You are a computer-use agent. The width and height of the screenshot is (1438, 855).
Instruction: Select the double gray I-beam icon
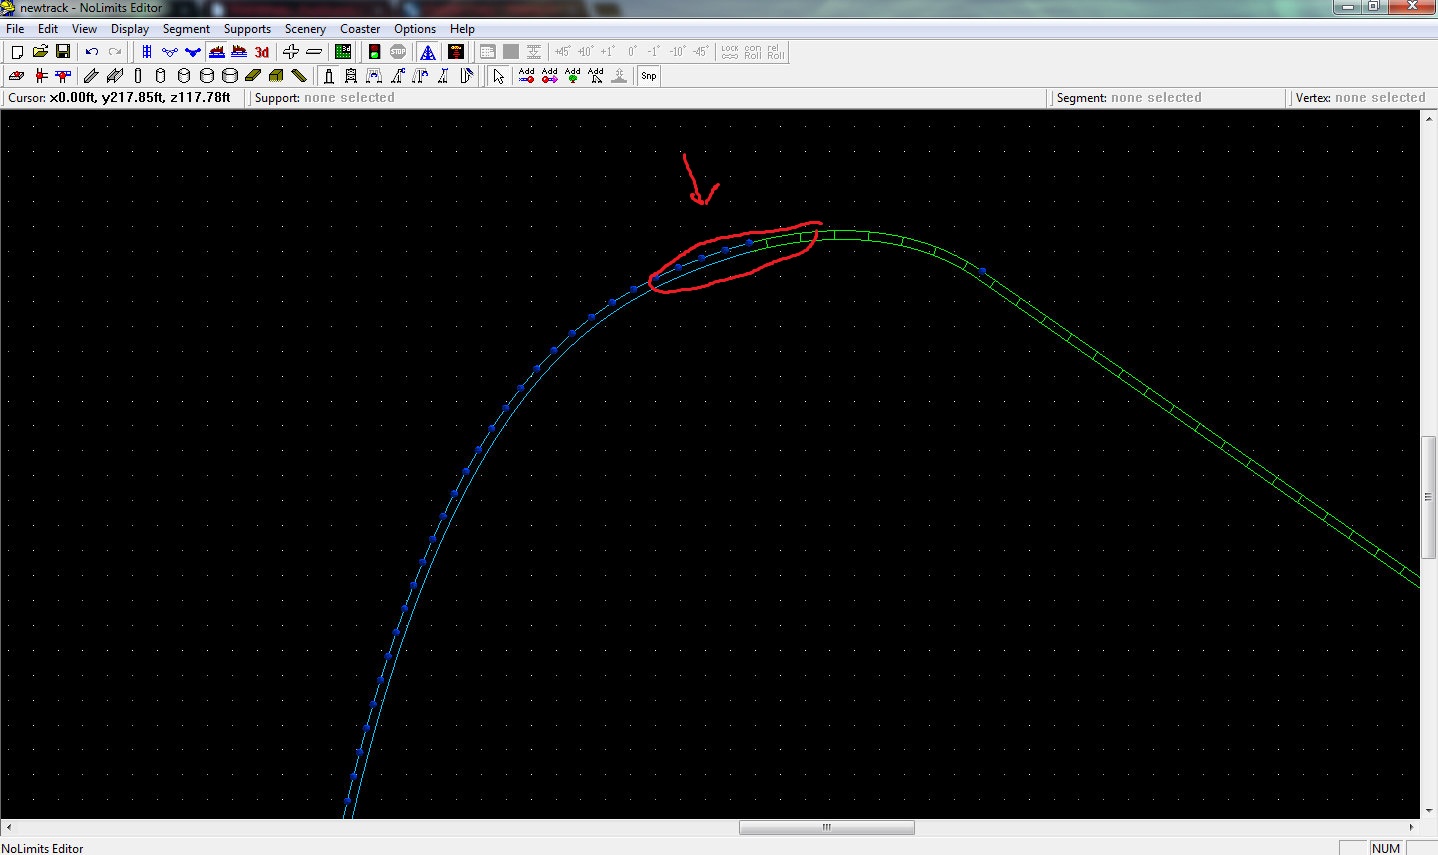(115, 76)
